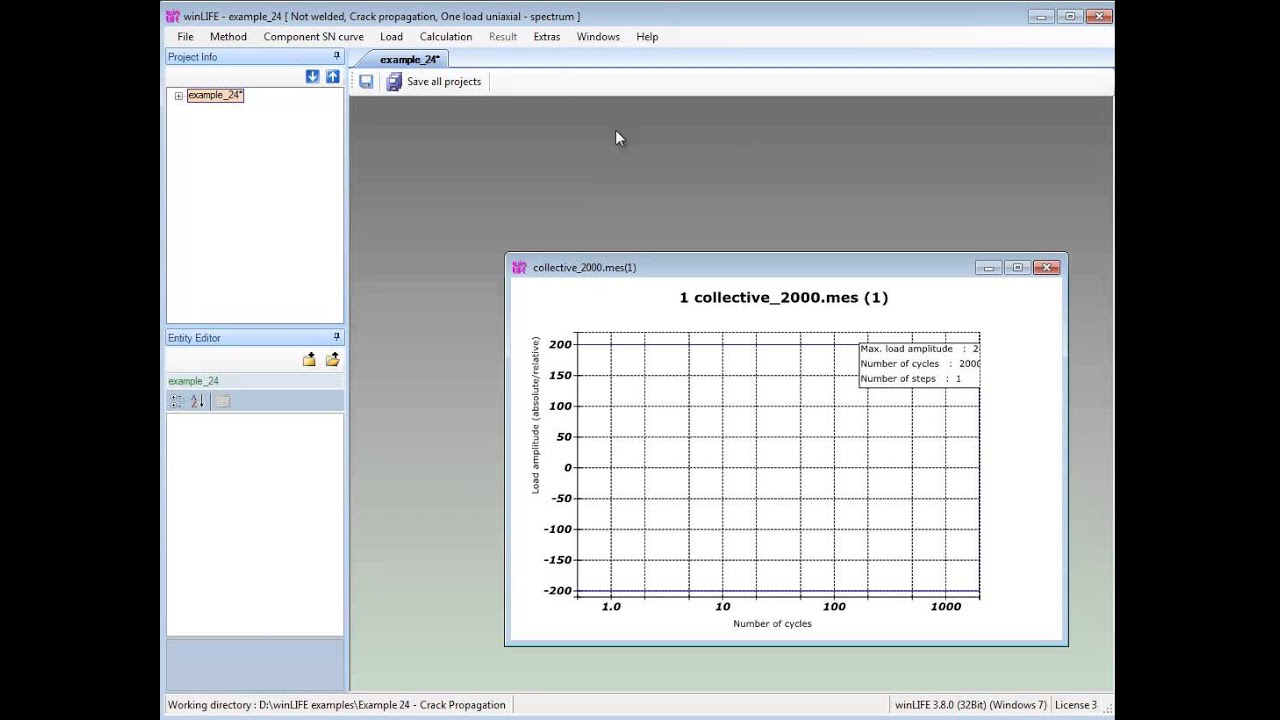The image size is (1280, 720).
Task: Switch to the example_24* tab
Action: coord(409,59)
